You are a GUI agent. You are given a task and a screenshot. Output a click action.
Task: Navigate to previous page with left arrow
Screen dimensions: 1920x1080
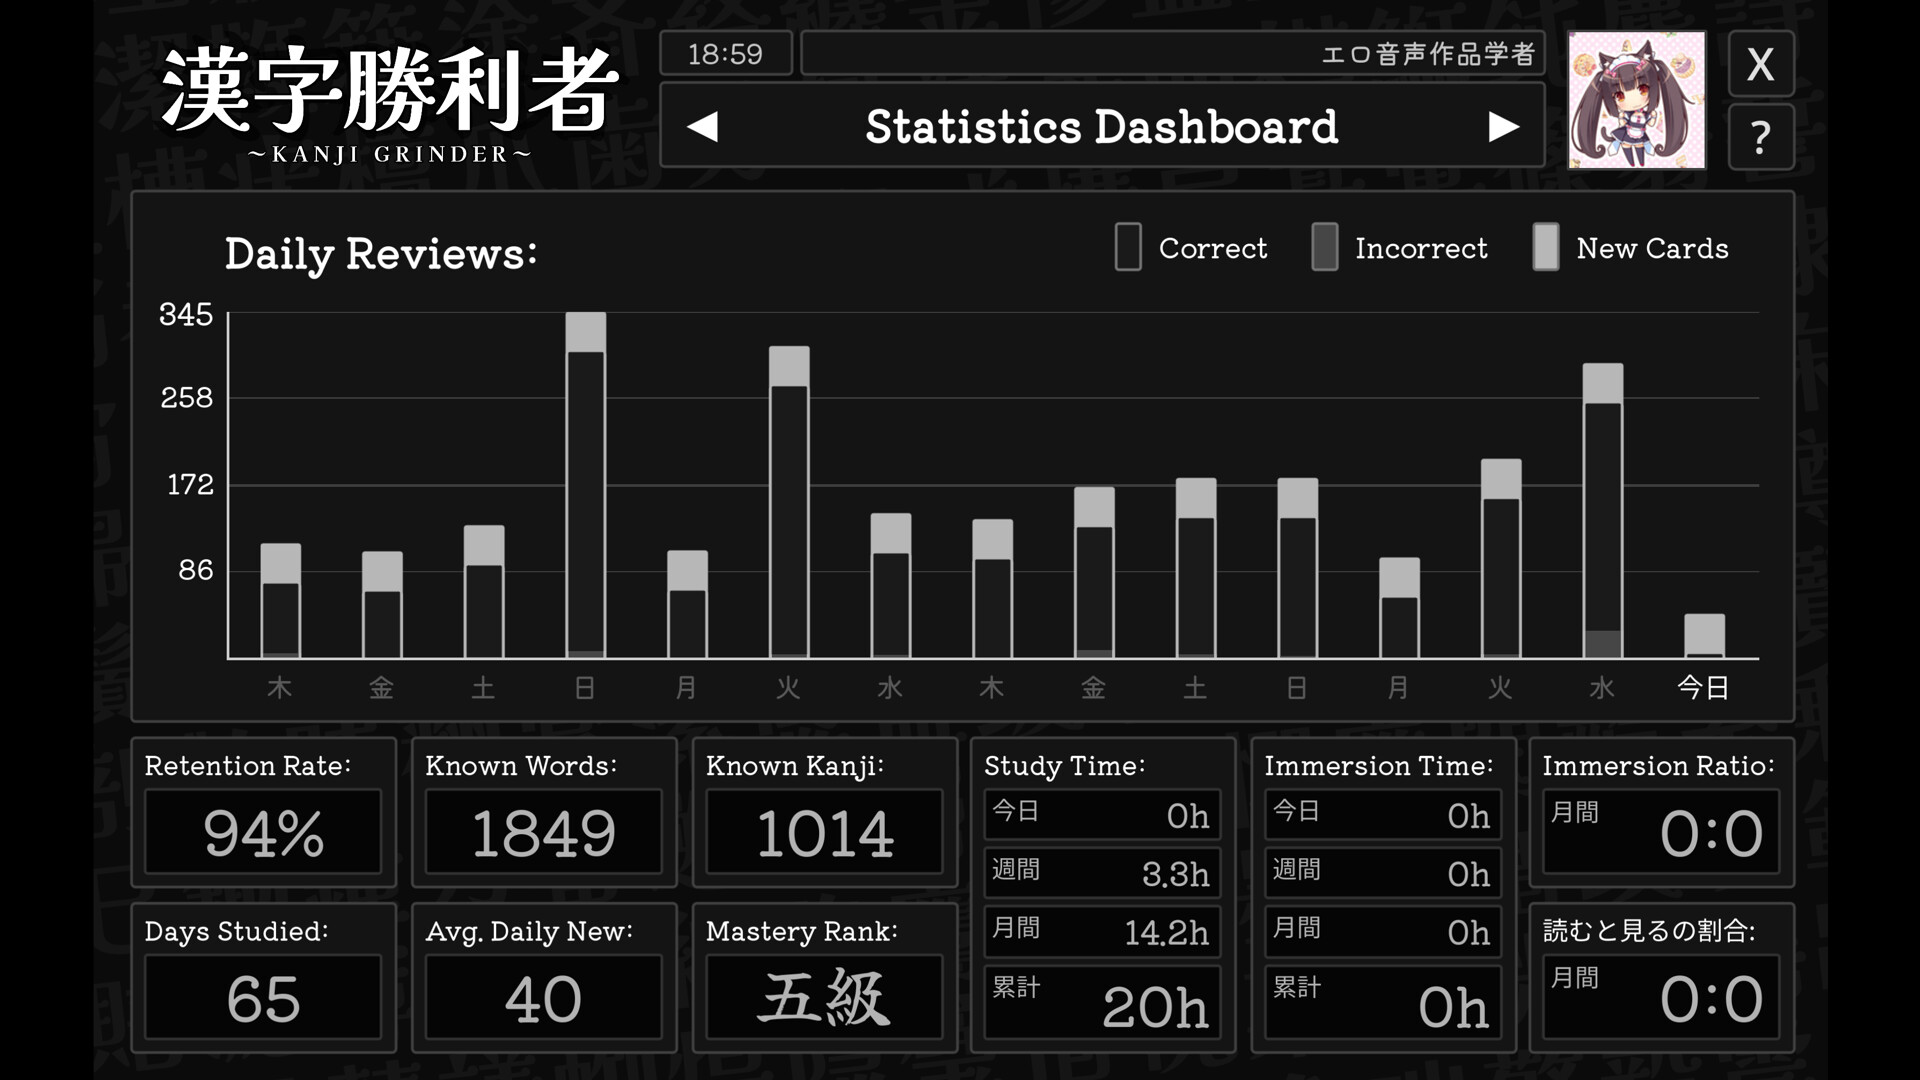tap(706, 126)
